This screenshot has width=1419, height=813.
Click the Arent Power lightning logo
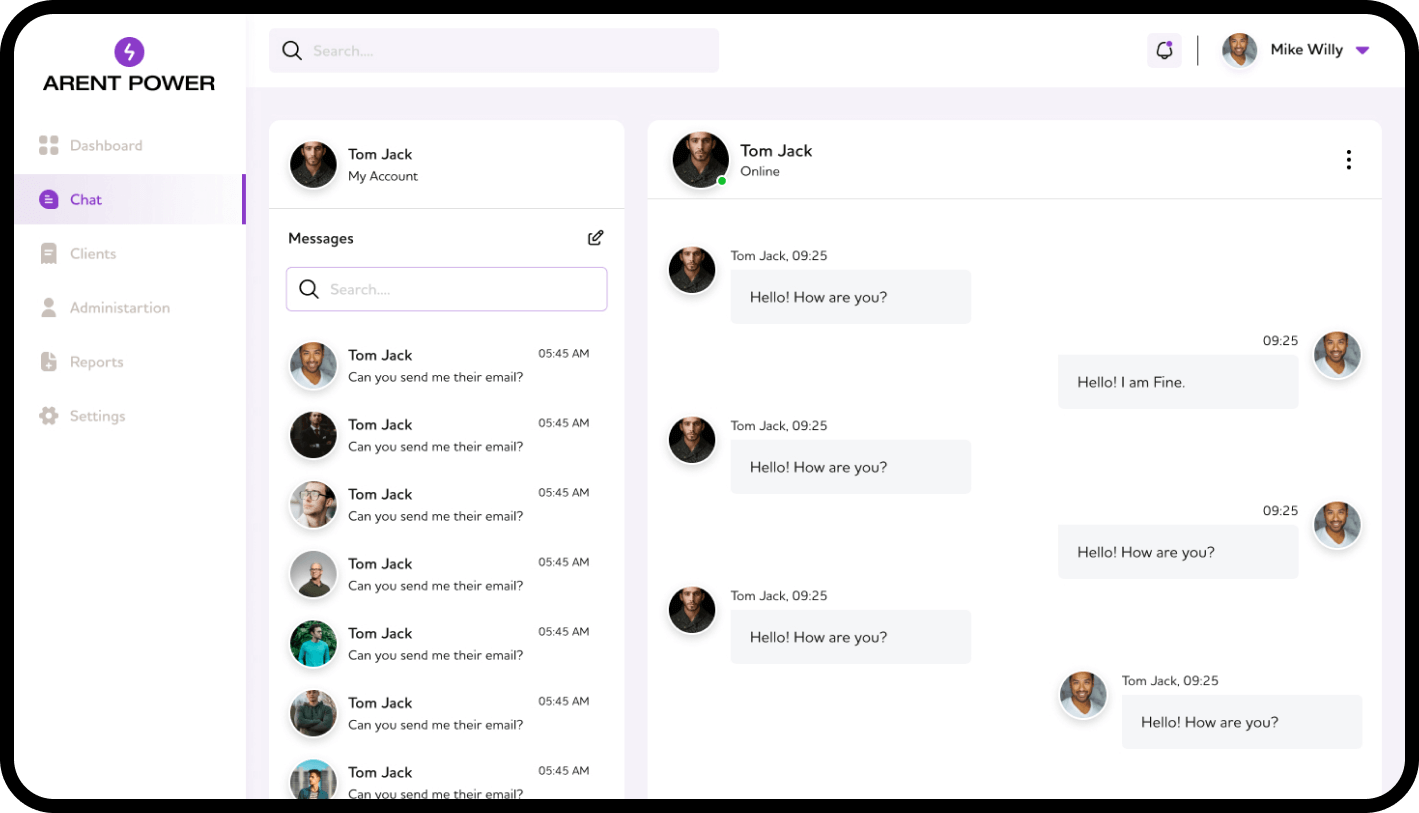point(129,52)
